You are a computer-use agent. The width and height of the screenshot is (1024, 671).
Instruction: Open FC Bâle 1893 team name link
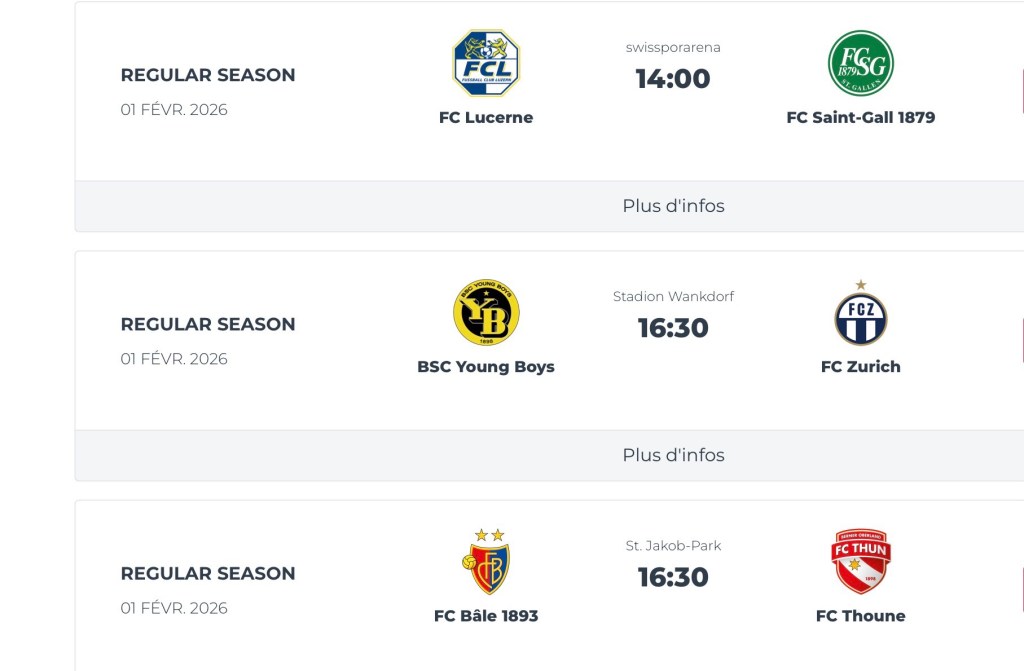[x=486, y=616]
